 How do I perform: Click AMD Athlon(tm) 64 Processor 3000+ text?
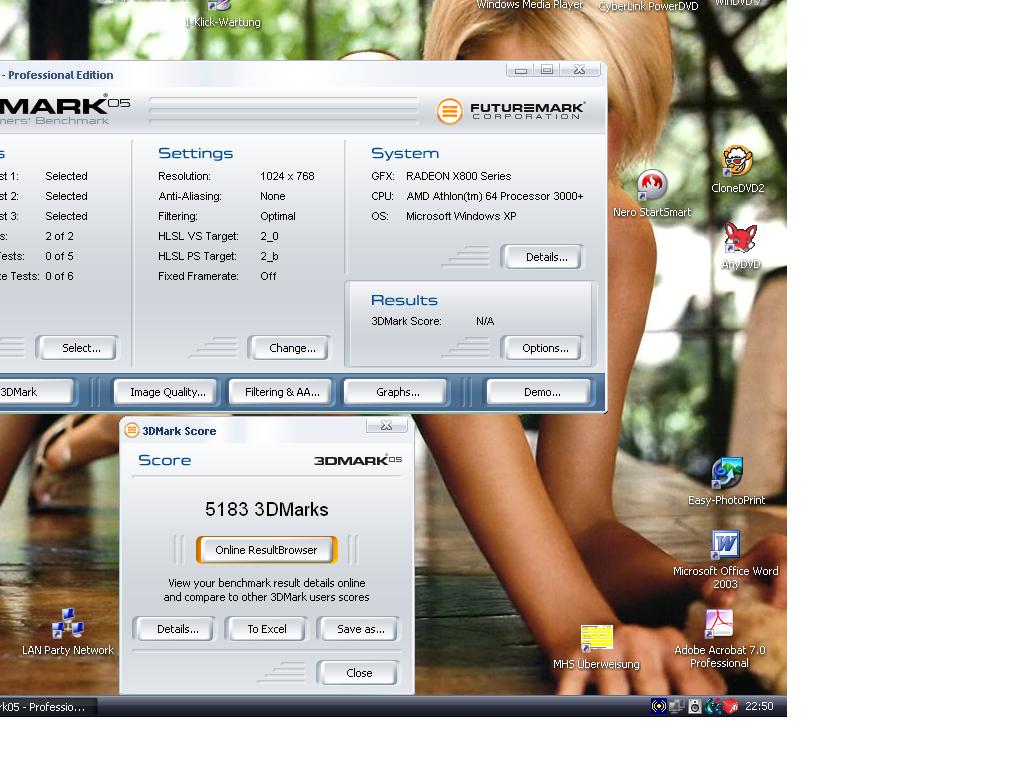point(494,197)
